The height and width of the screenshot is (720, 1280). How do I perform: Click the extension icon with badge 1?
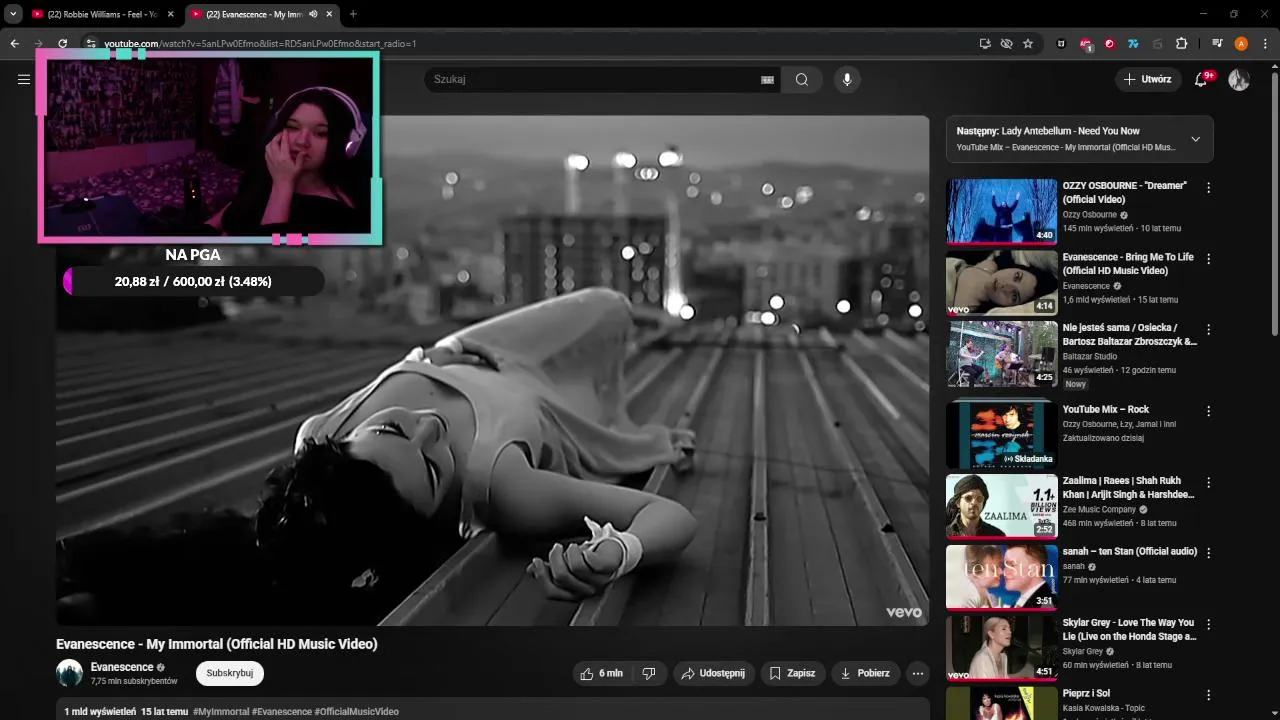[x=1086, y=44]
